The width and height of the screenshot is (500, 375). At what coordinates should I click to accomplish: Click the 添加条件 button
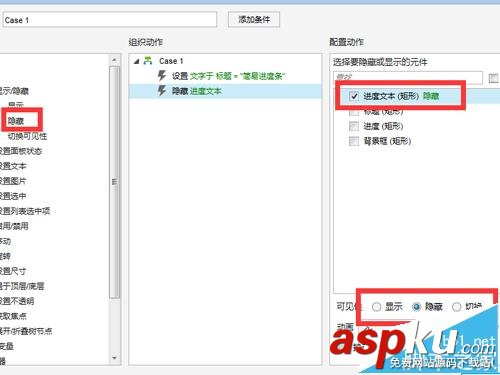tap(254, 20)
